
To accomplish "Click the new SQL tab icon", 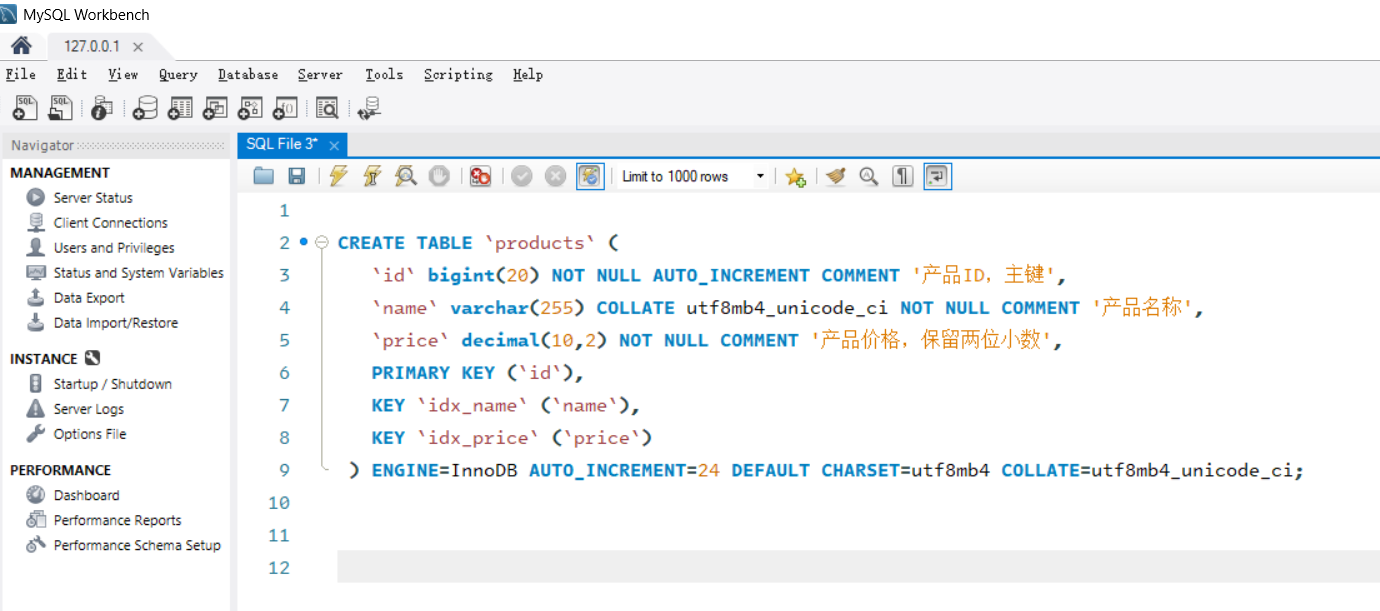I will 25,108.
